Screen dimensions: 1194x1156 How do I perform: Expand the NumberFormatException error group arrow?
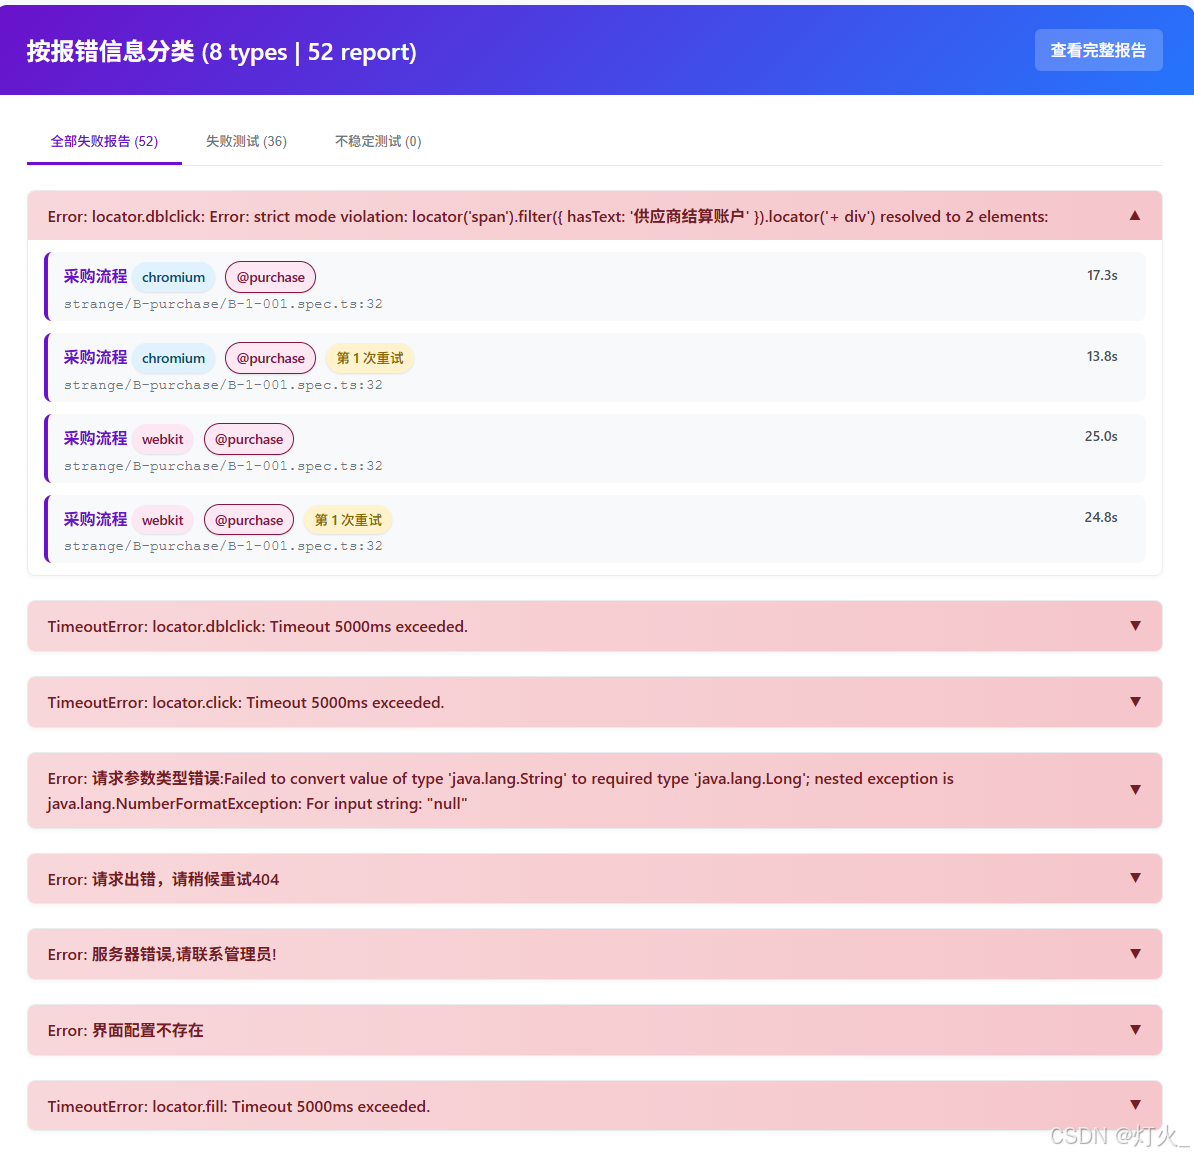[1135, 790]
